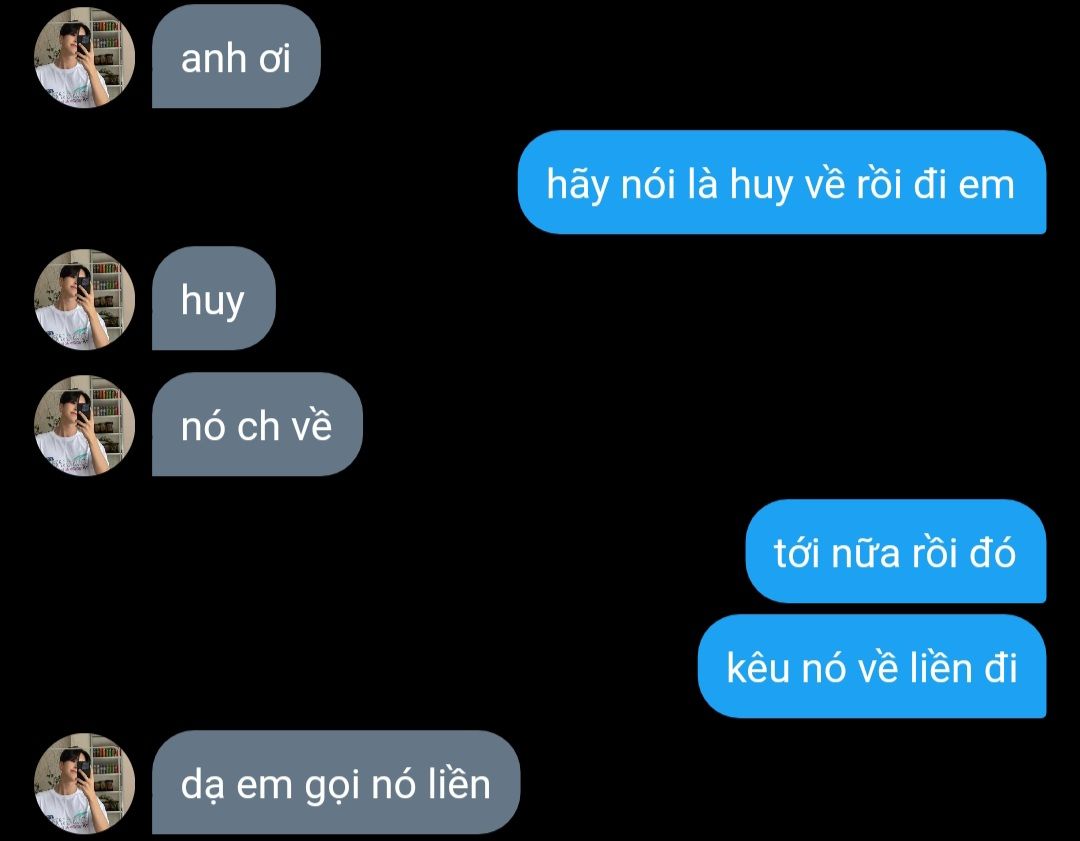The width and height of the screenshot is (1080, 841).
Task: Tap the blue "hãy nói là huy về rồi đi em" bubble
Action: [782, 183]
